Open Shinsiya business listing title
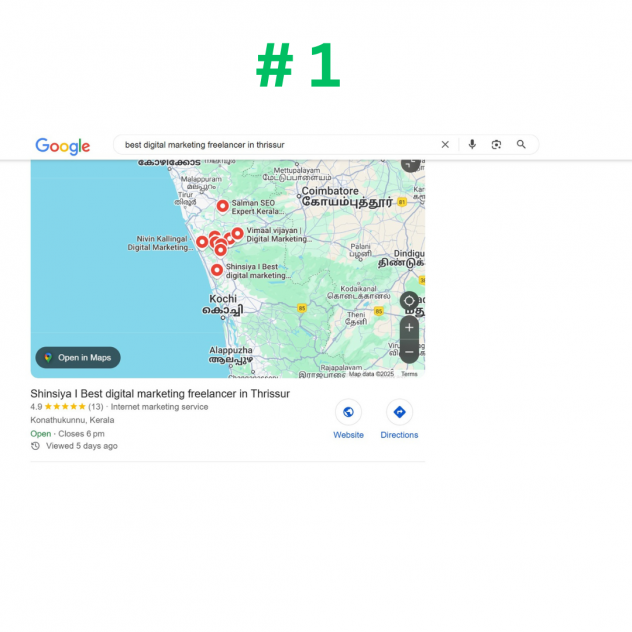 tap(160, 394)
